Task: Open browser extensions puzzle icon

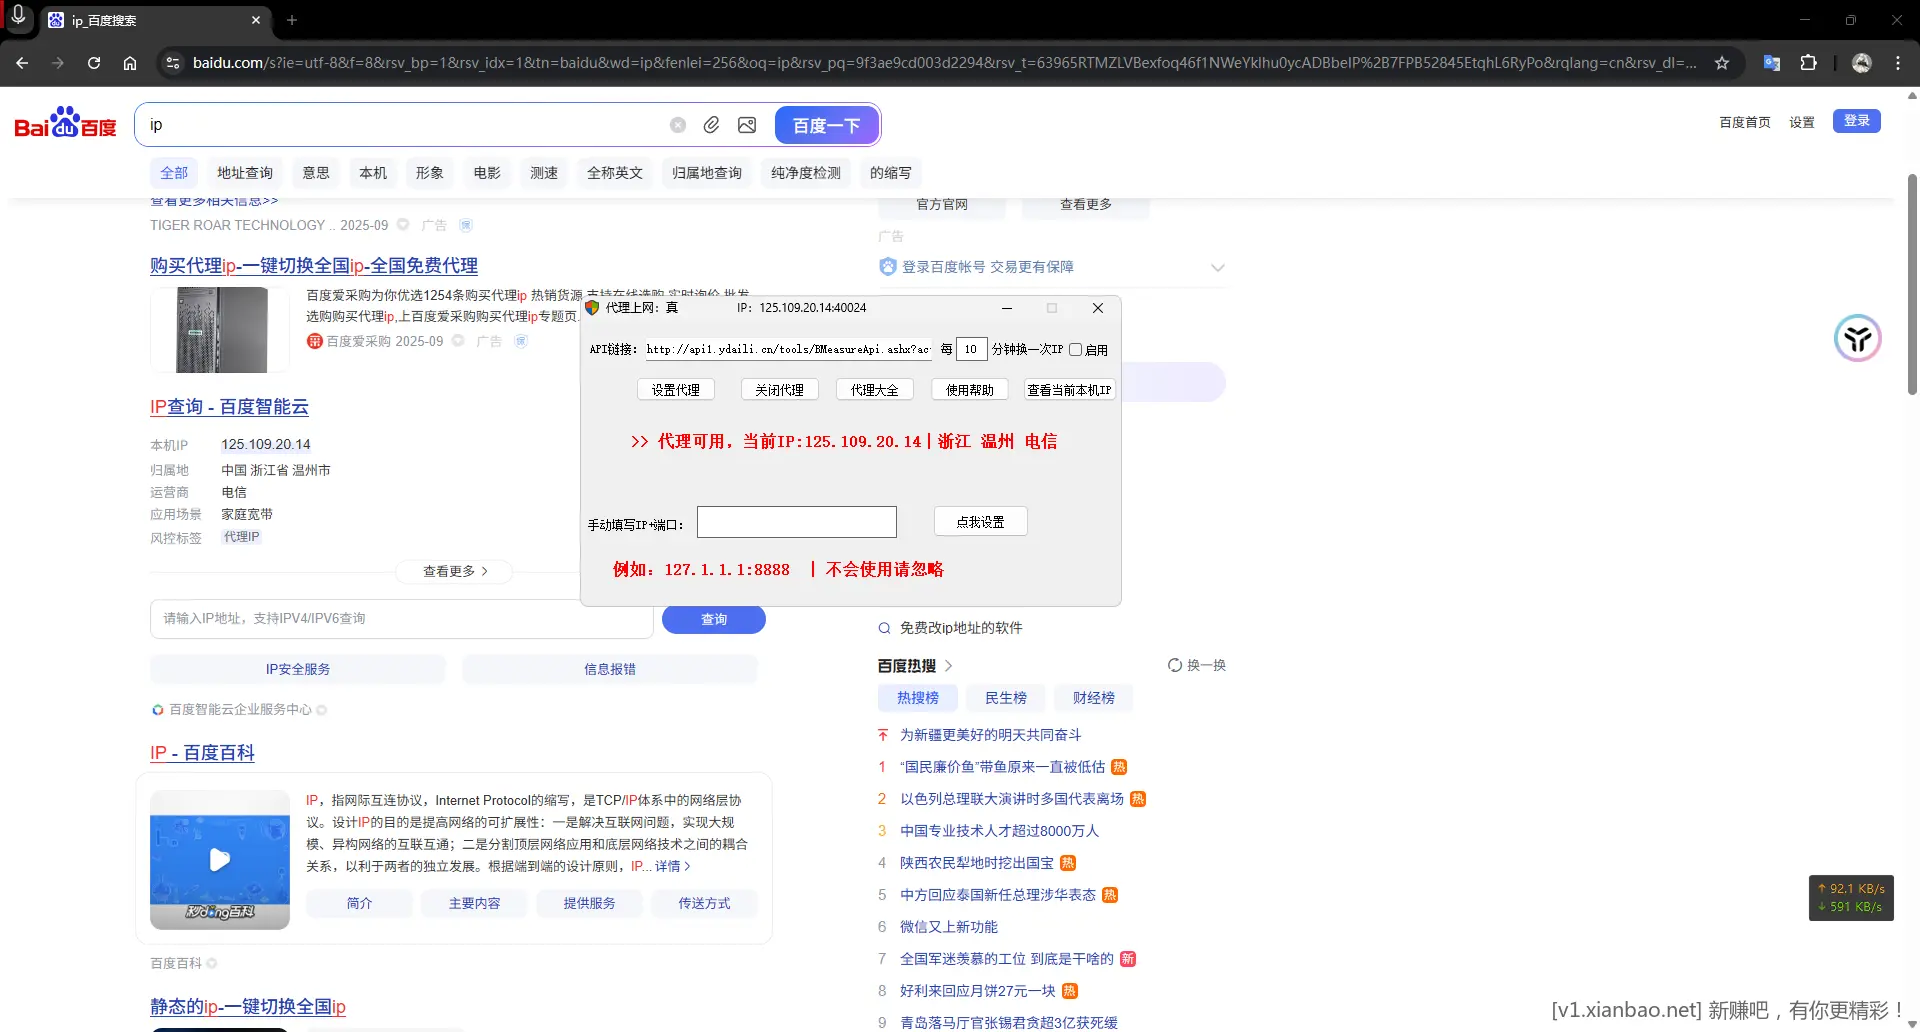Action: pos(1808,62)
